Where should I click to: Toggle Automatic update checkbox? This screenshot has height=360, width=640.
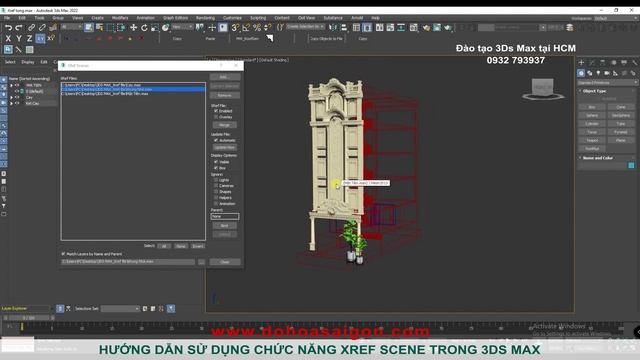216,140
